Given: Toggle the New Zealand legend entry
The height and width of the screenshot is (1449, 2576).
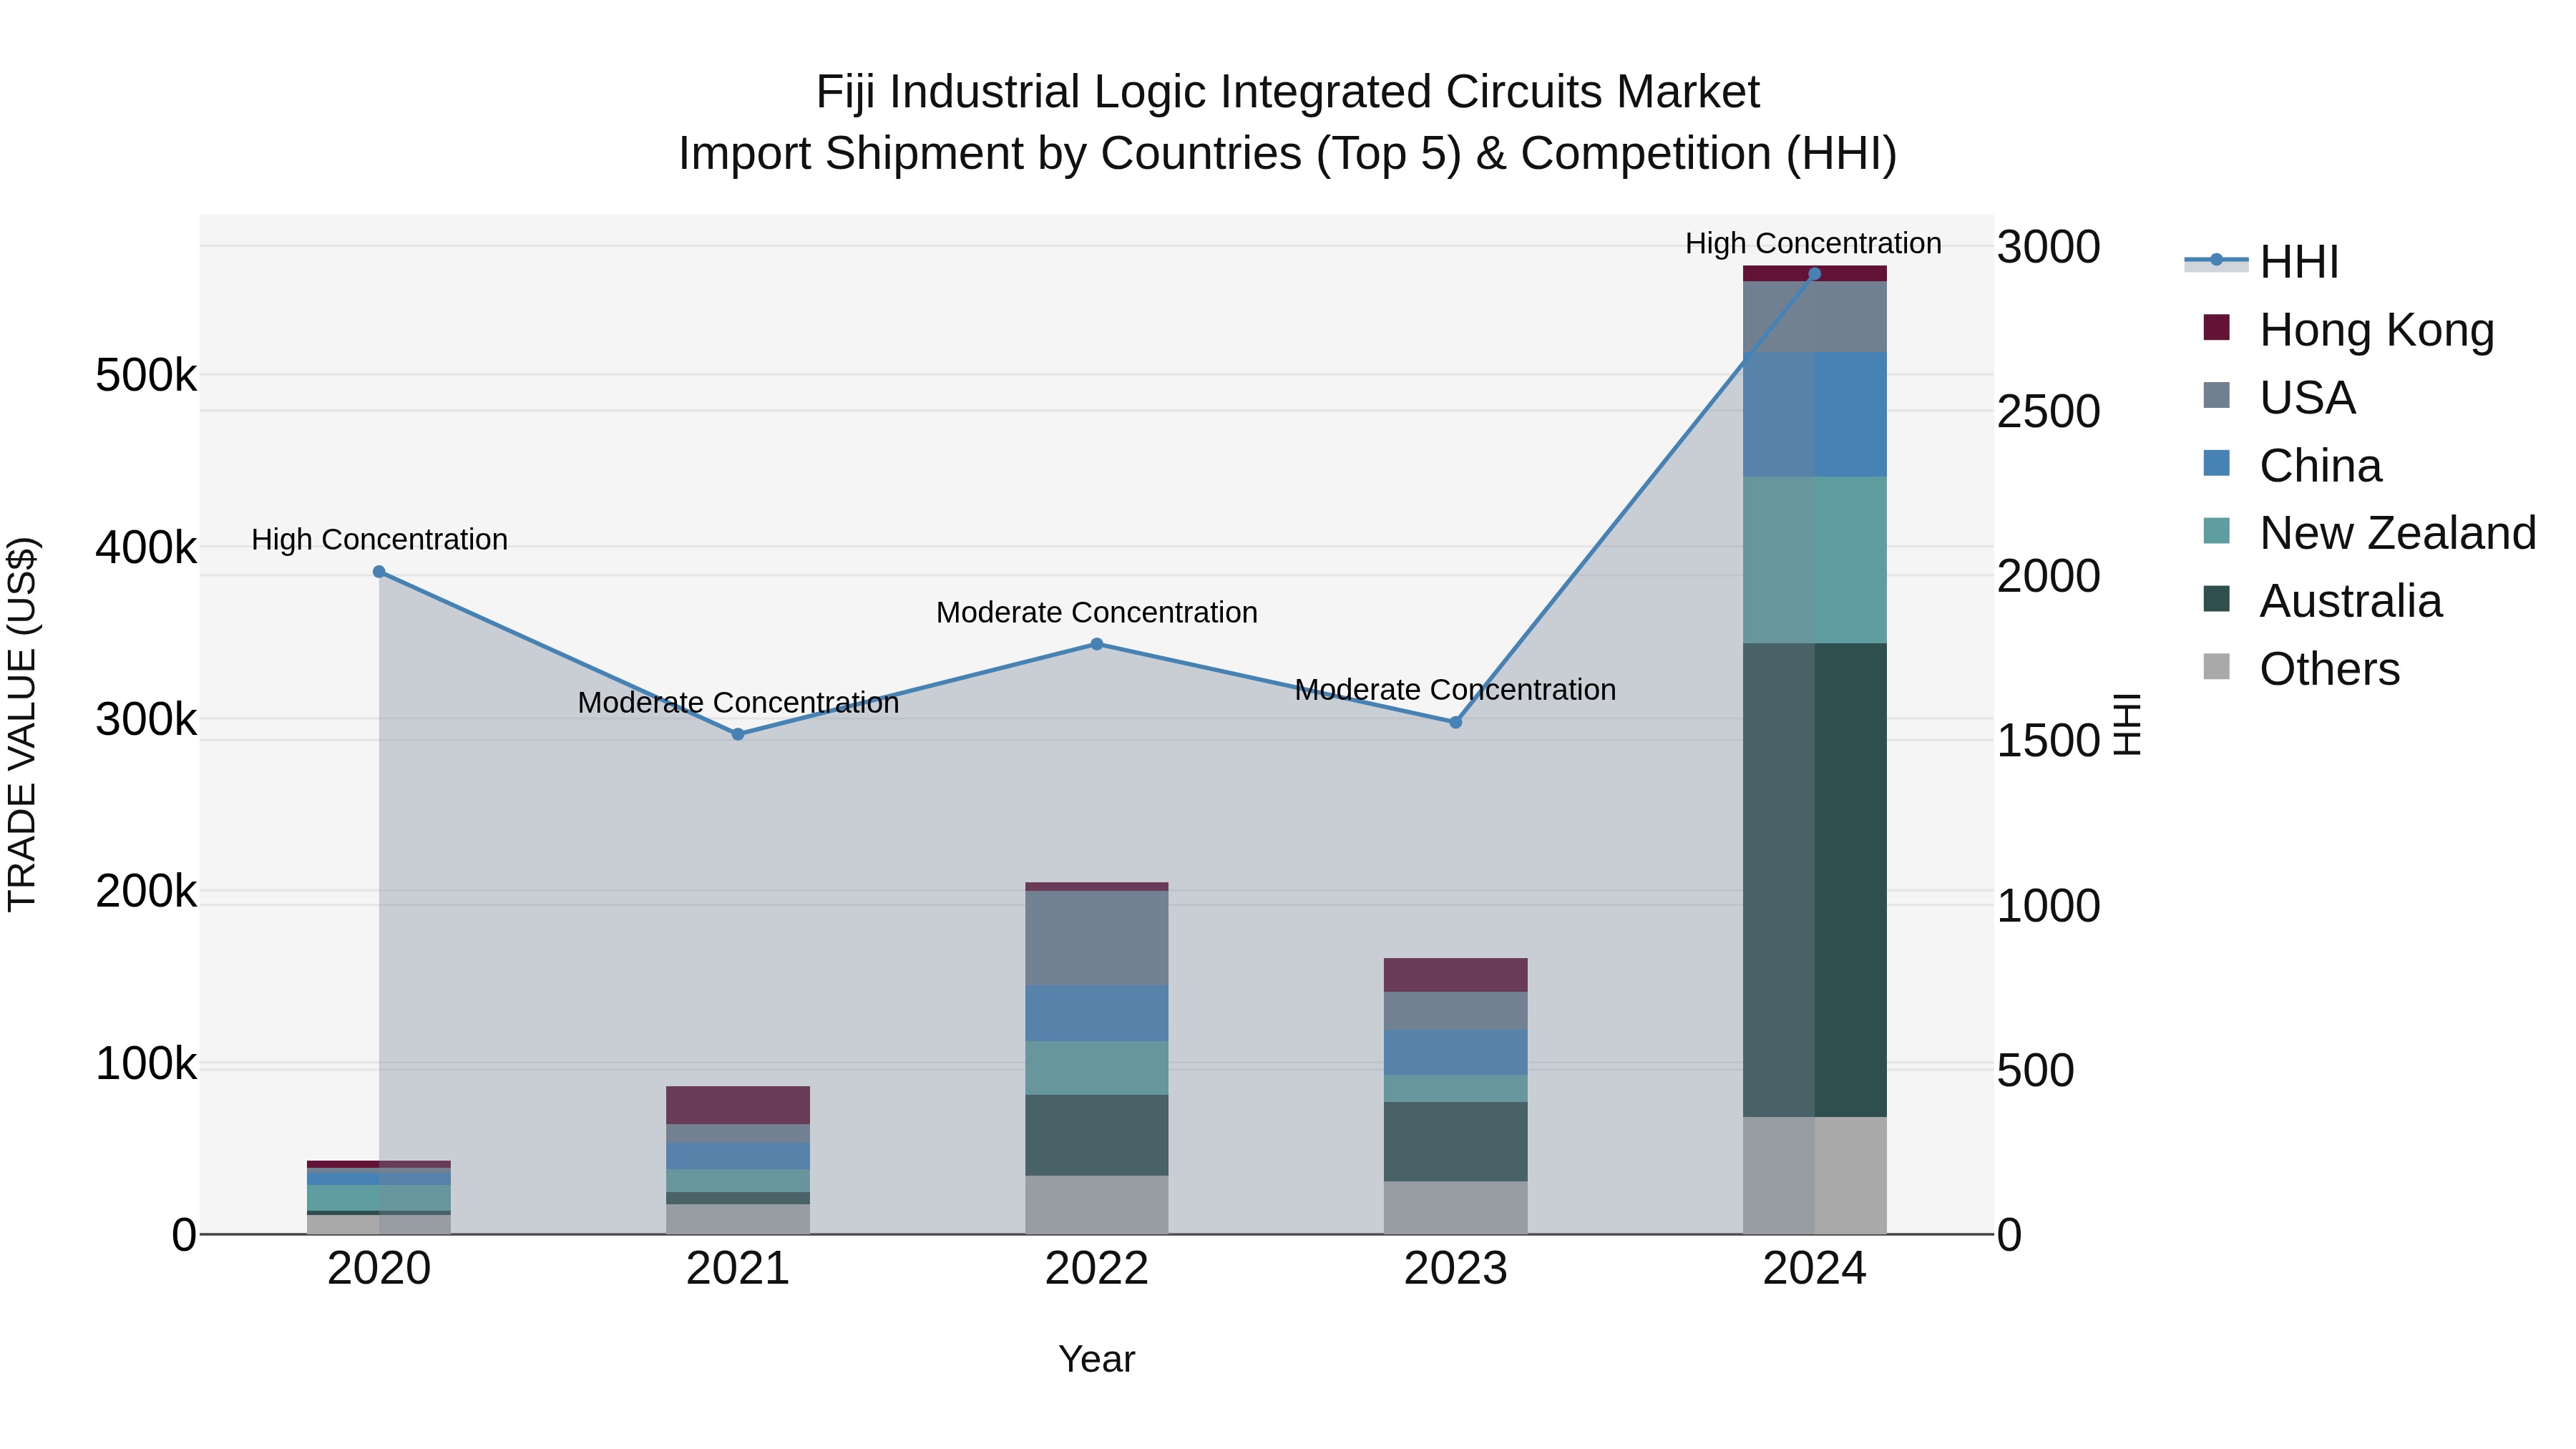Looking at the screenshot, I should pos(2370,533).
